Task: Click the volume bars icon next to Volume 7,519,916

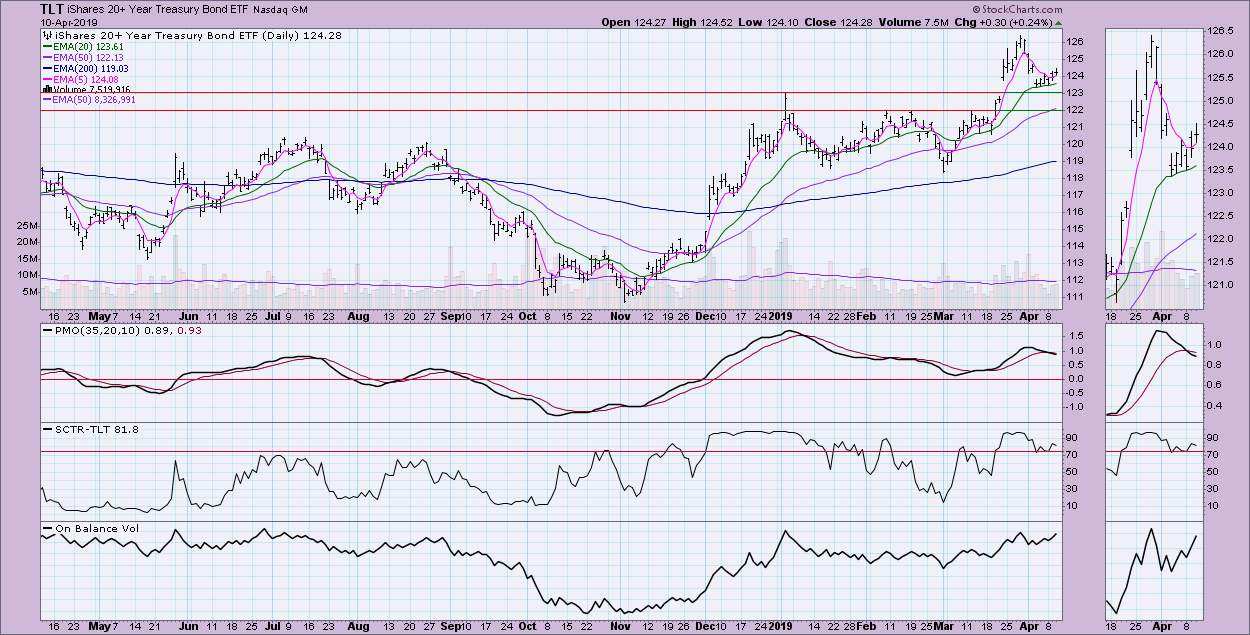Action: (46, 89)
